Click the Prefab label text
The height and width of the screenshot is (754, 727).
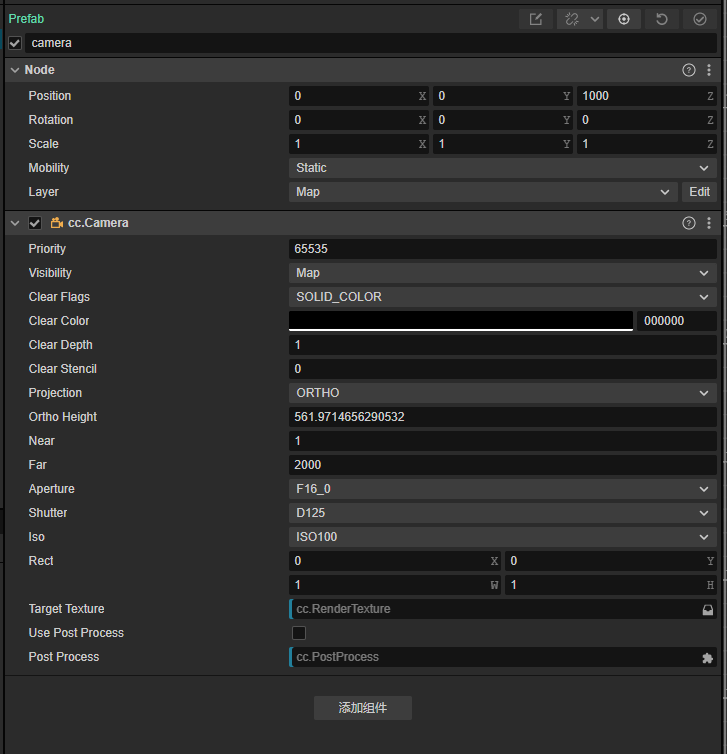pyautogui.click(x=26, y=19)
